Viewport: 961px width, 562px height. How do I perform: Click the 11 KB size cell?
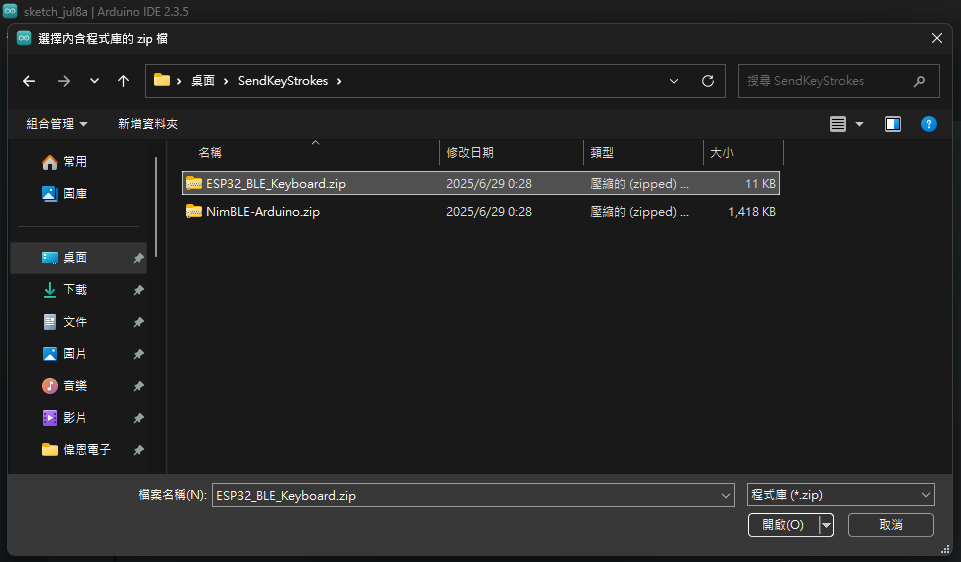pos(761,183)
